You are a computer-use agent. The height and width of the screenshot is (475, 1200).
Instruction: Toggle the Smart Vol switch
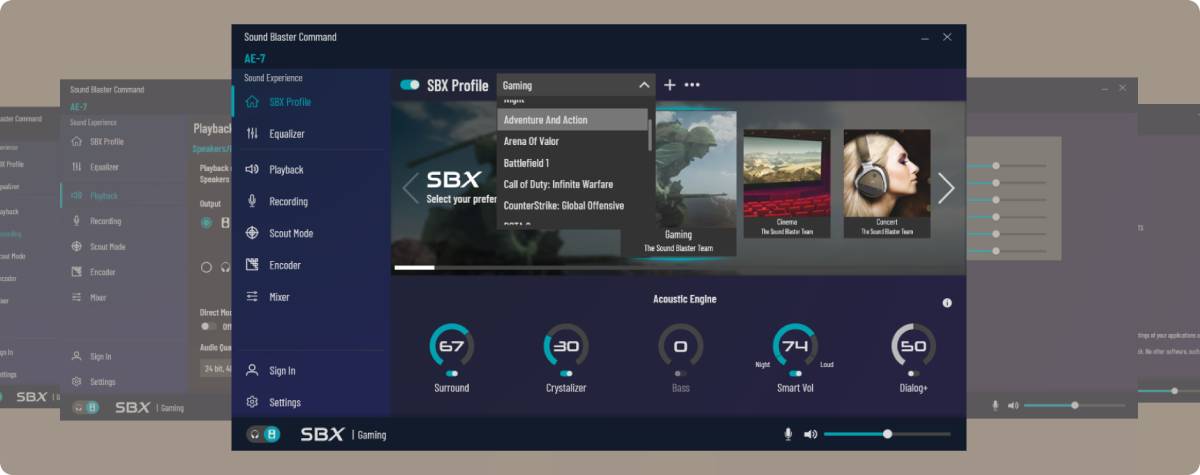[795, 373]
